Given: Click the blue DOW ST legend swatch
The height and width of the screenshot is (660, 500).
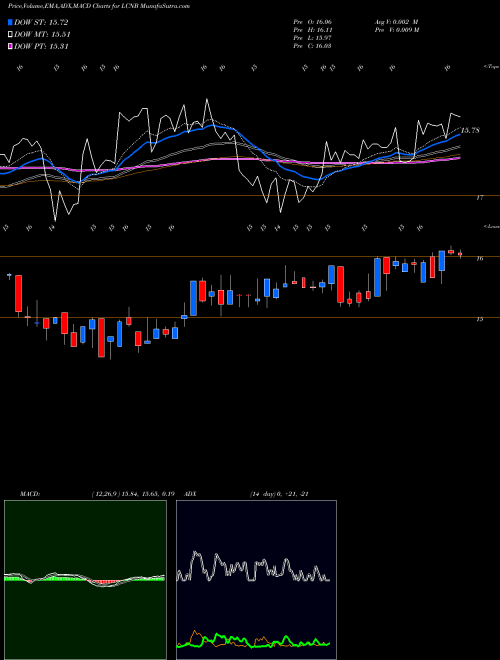Looking at the screenshot, I should pyautogui.click(x=10, y=22).
